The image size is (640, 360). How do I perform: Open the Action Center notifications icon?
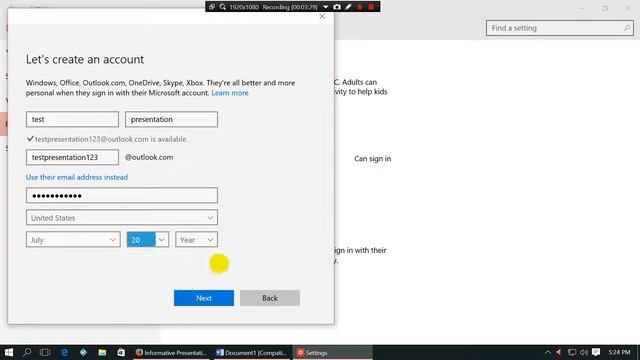(596, 352)
